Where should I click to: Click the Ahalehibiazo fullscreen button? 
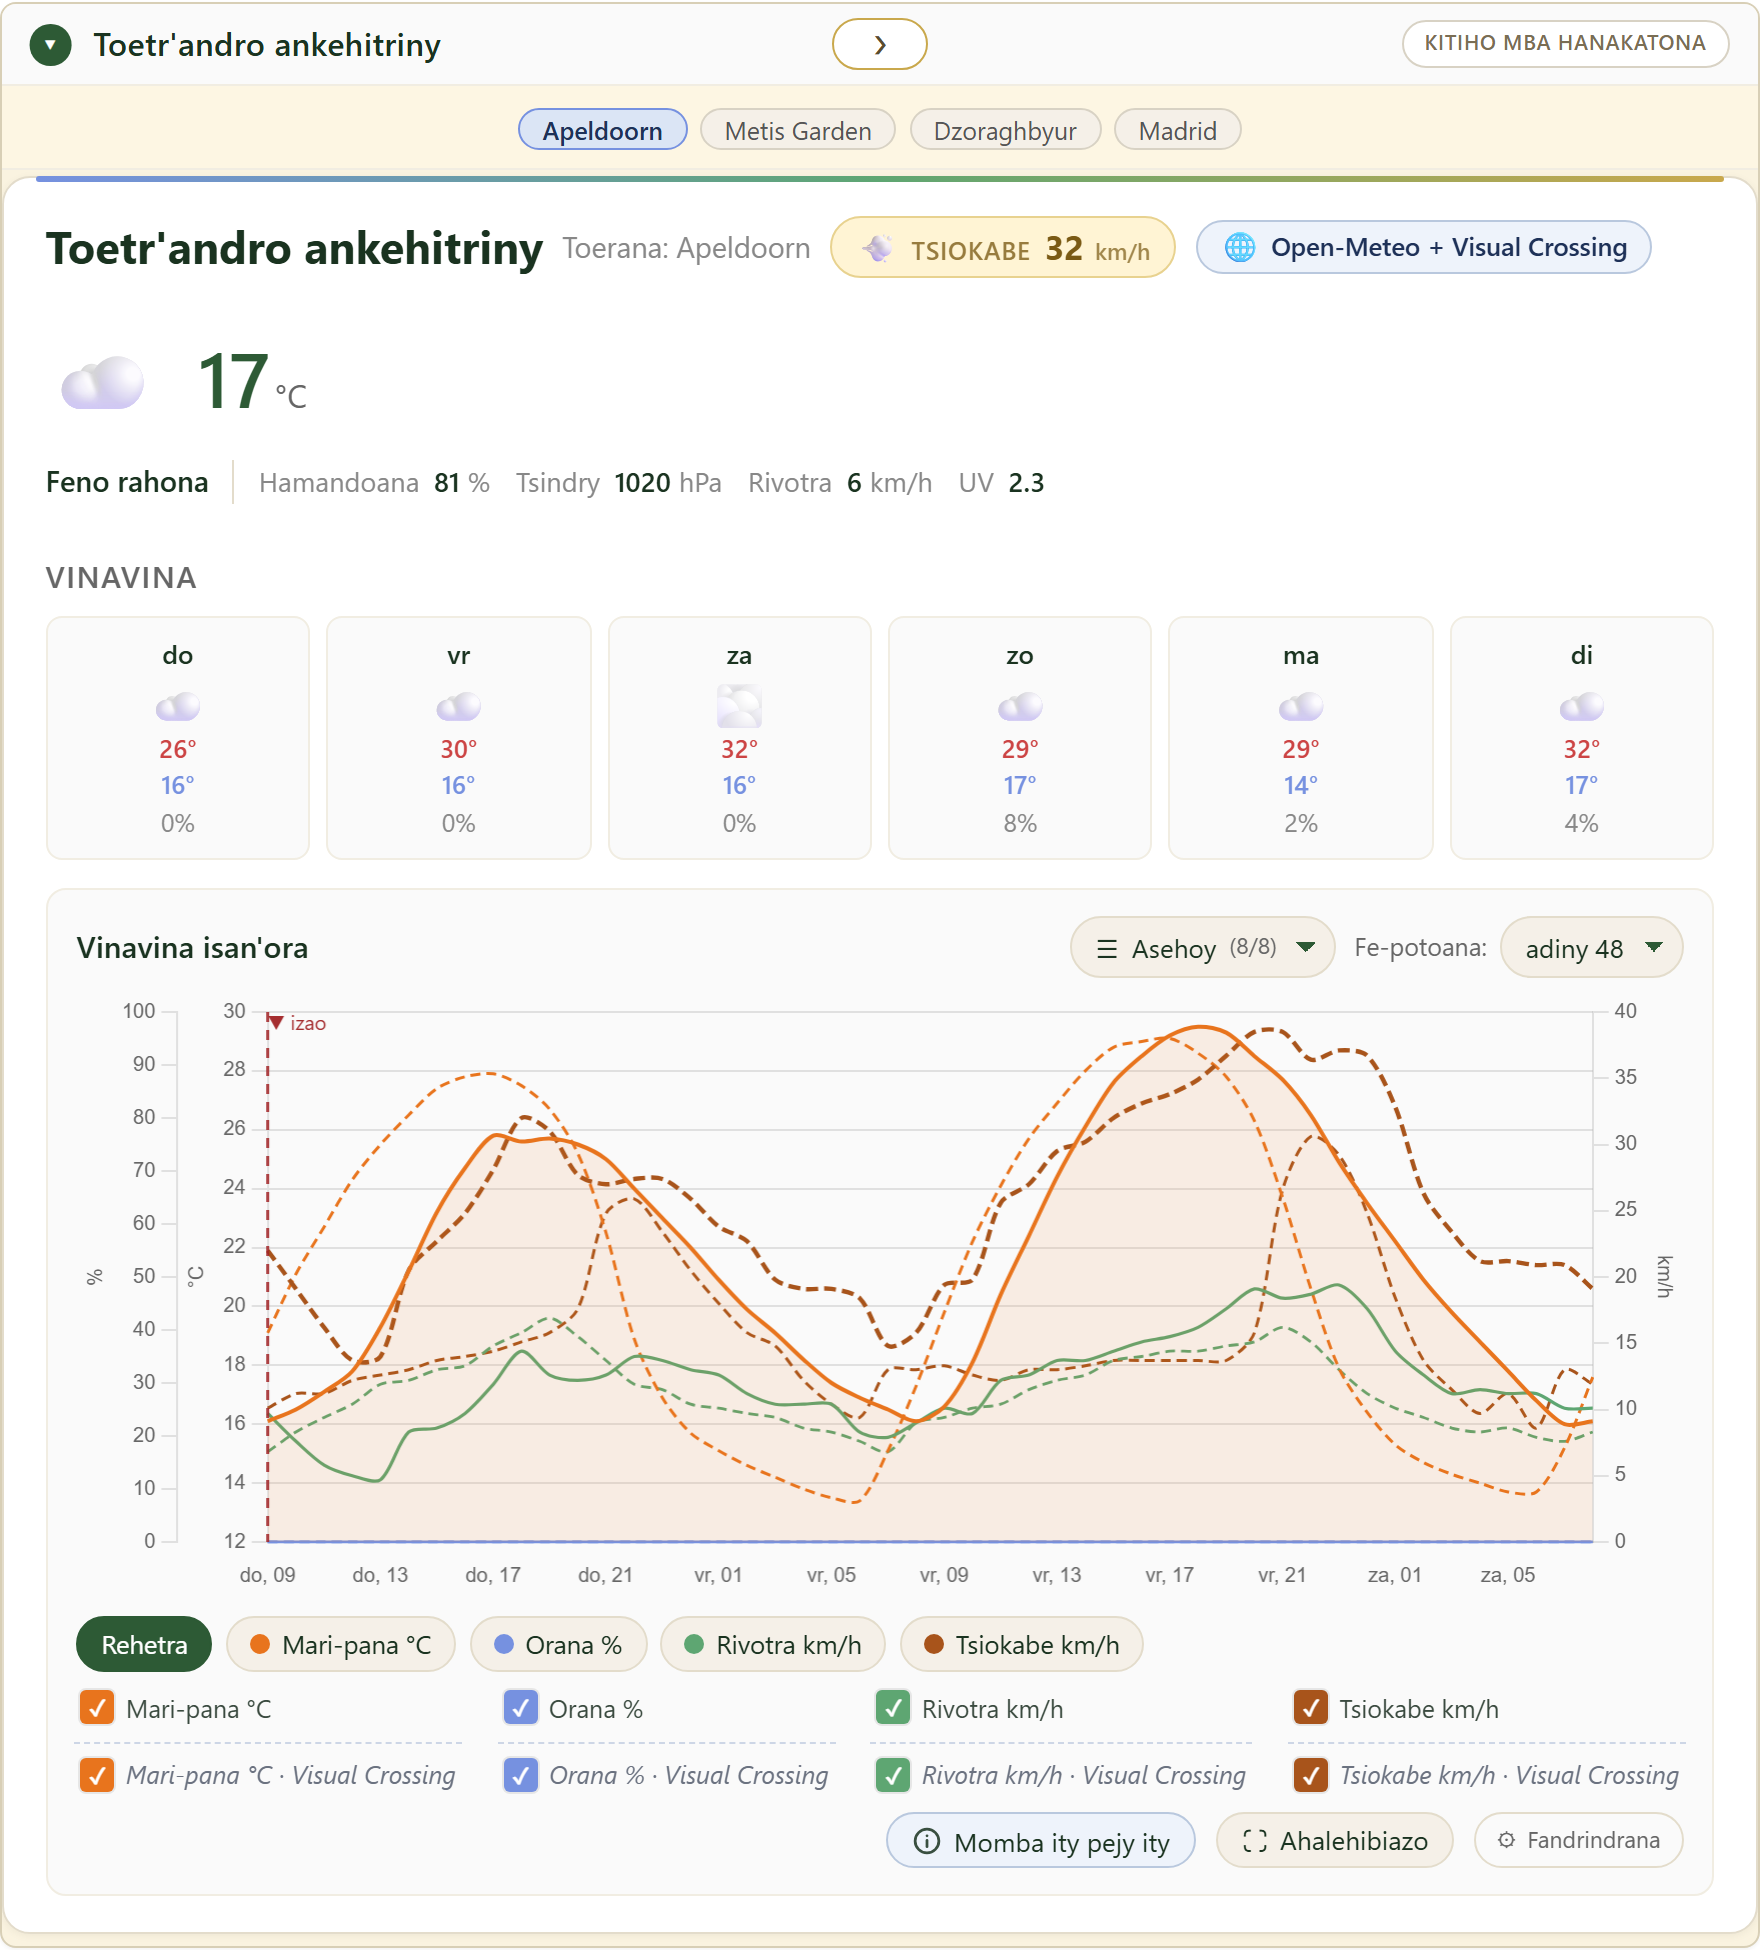tap(1334, 1841)
